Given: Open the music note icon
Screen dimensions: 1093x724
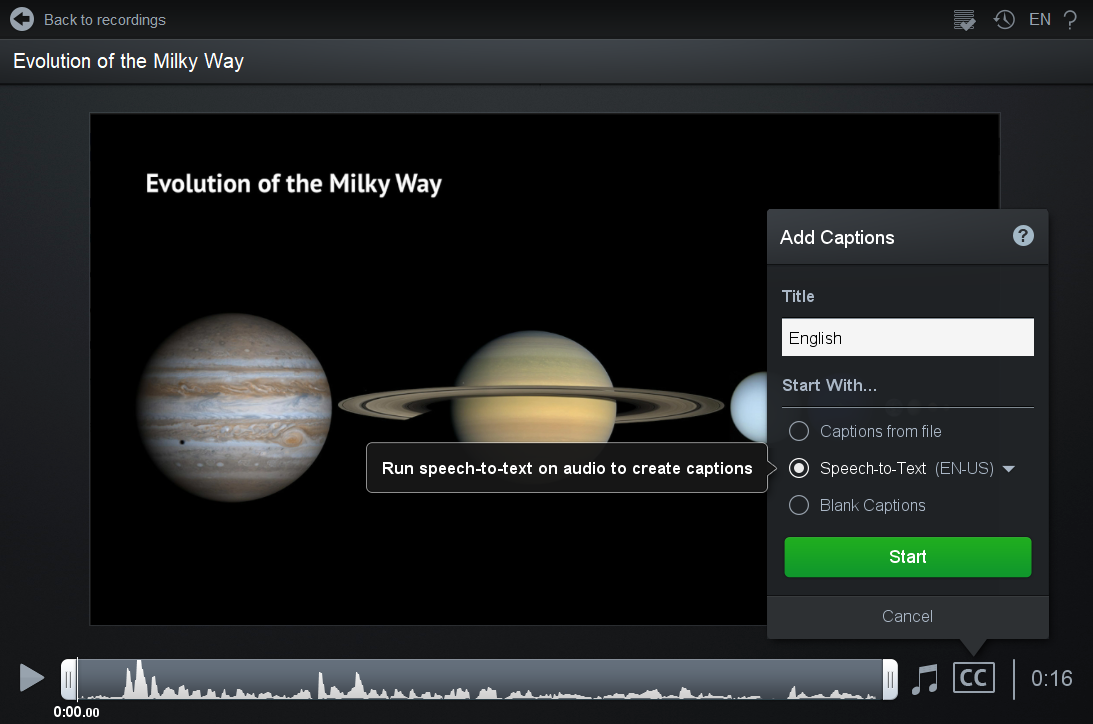Looking at the screenshot, I should tap(924, 679).
